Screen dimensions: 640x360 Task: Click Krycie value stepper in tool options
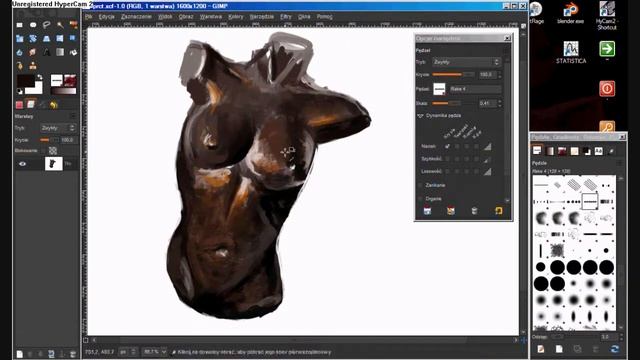500,75
